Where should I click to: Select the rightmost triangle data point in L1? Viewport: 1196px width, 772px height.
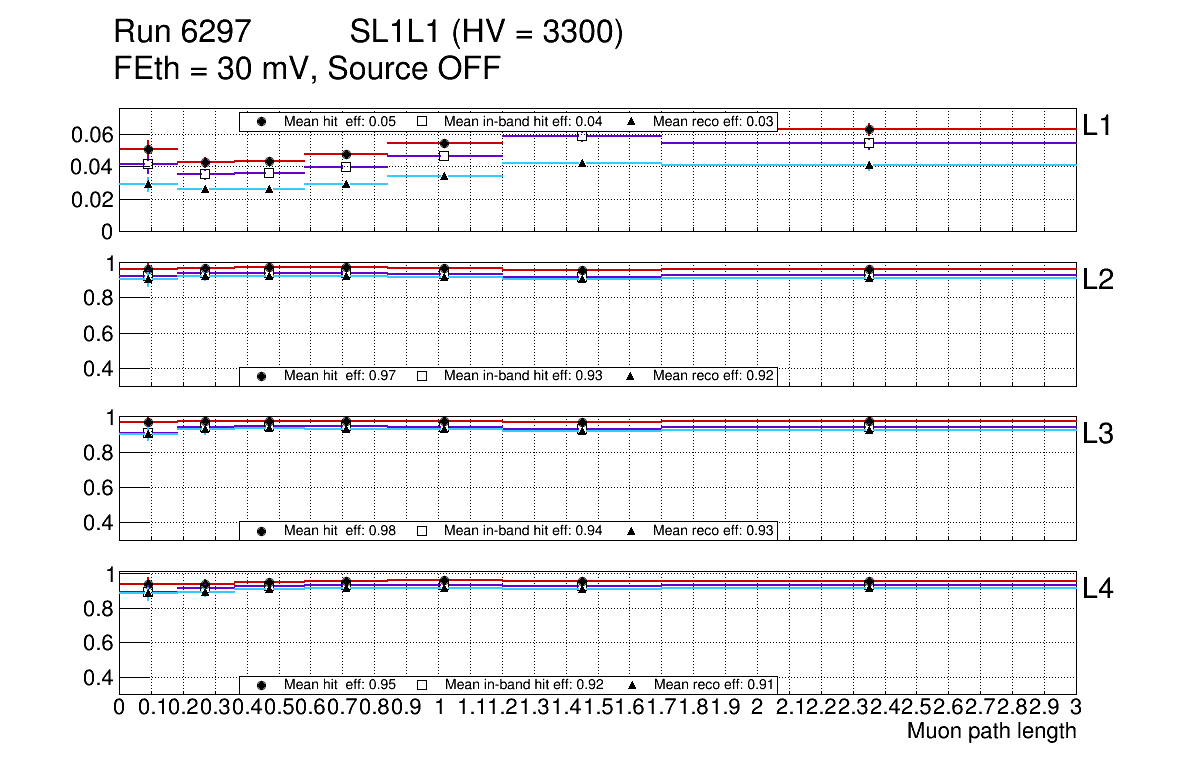869,165
